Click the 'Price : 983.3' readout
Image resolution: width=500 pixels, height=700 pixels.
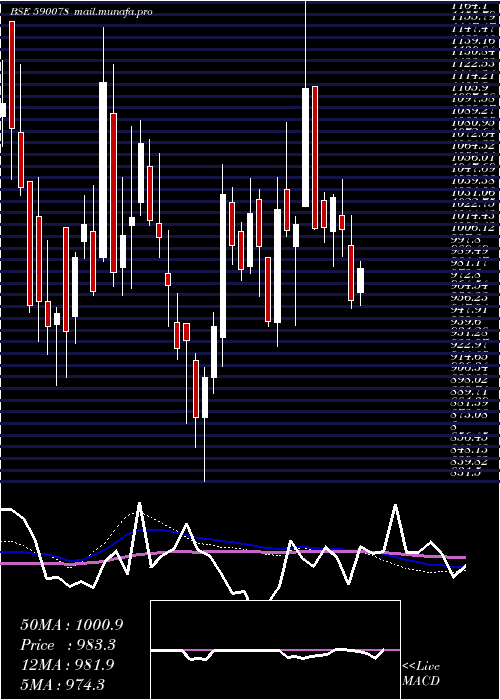tap(68, 645)
